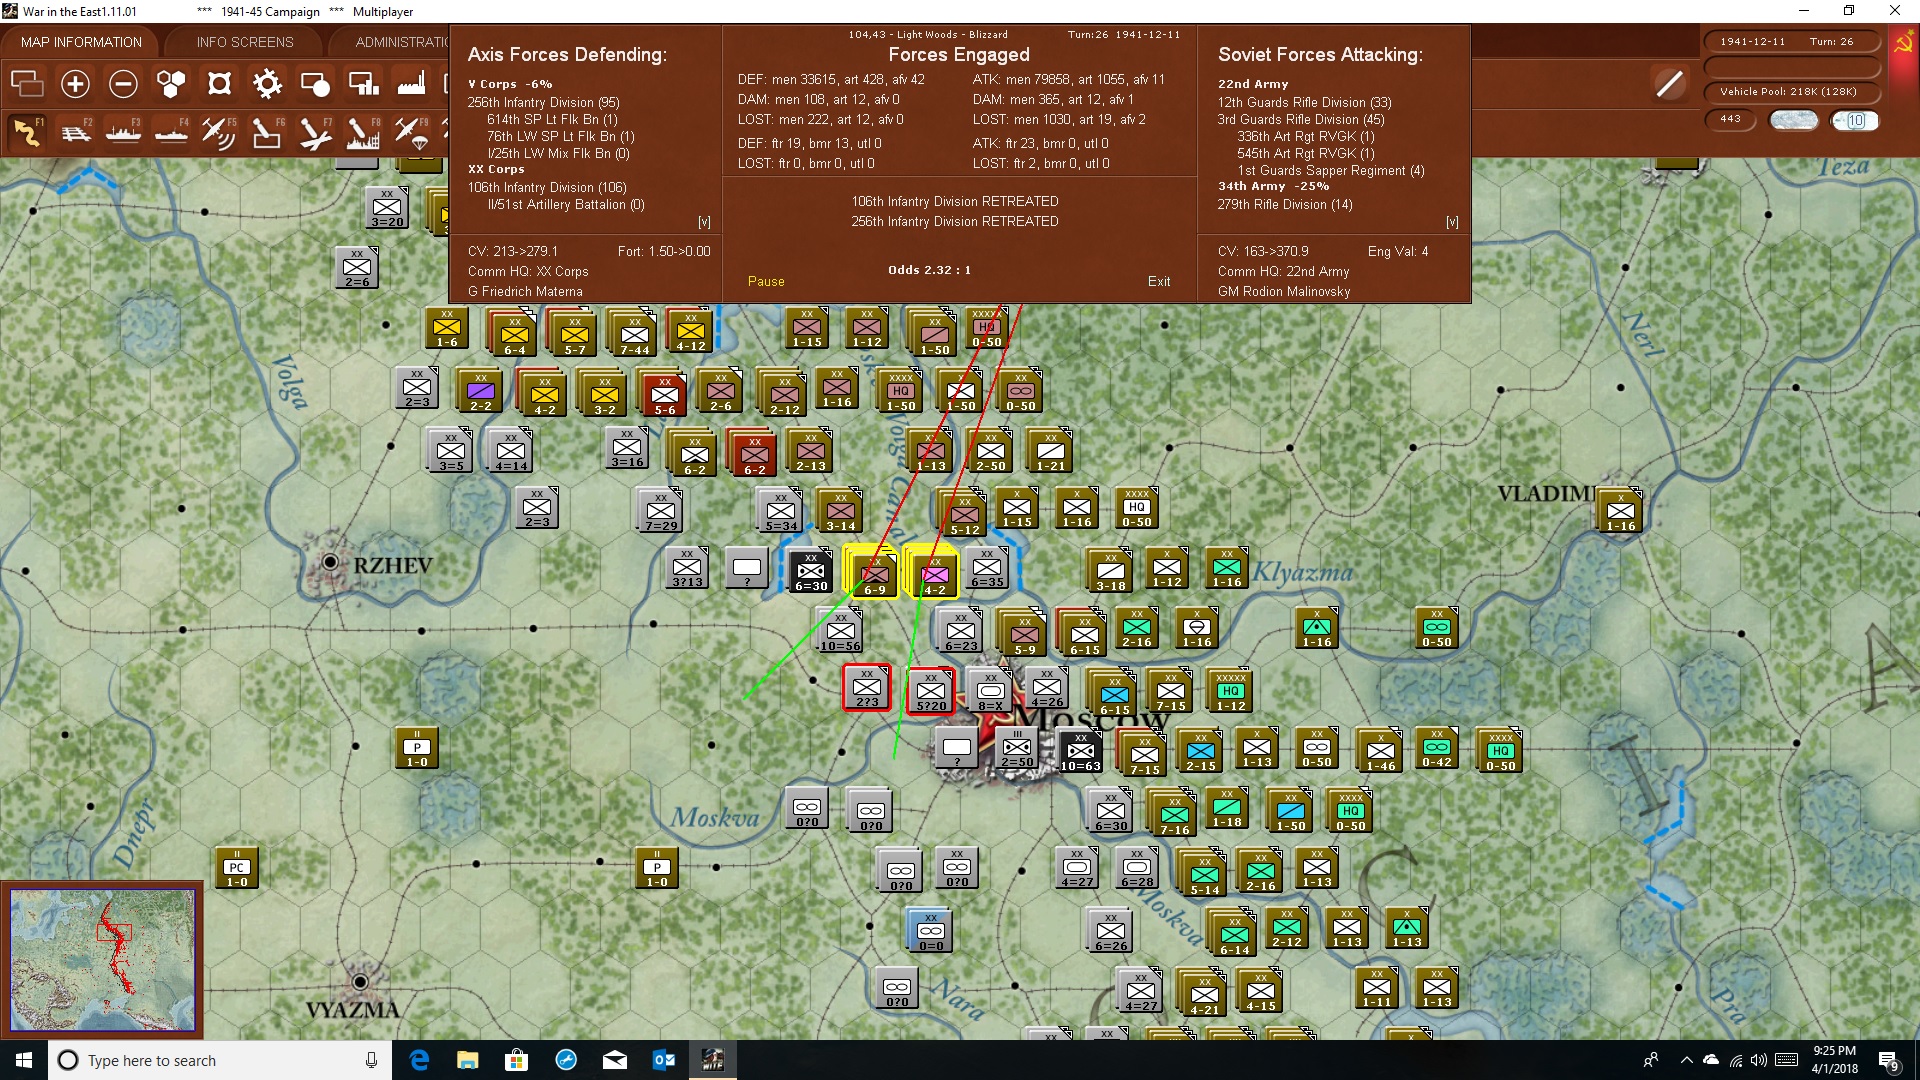The height and width of the screenshot is (1080, 1920).
Task: Click 1st Guards Sapper Regiment entry
Action: coord(1331,170)
